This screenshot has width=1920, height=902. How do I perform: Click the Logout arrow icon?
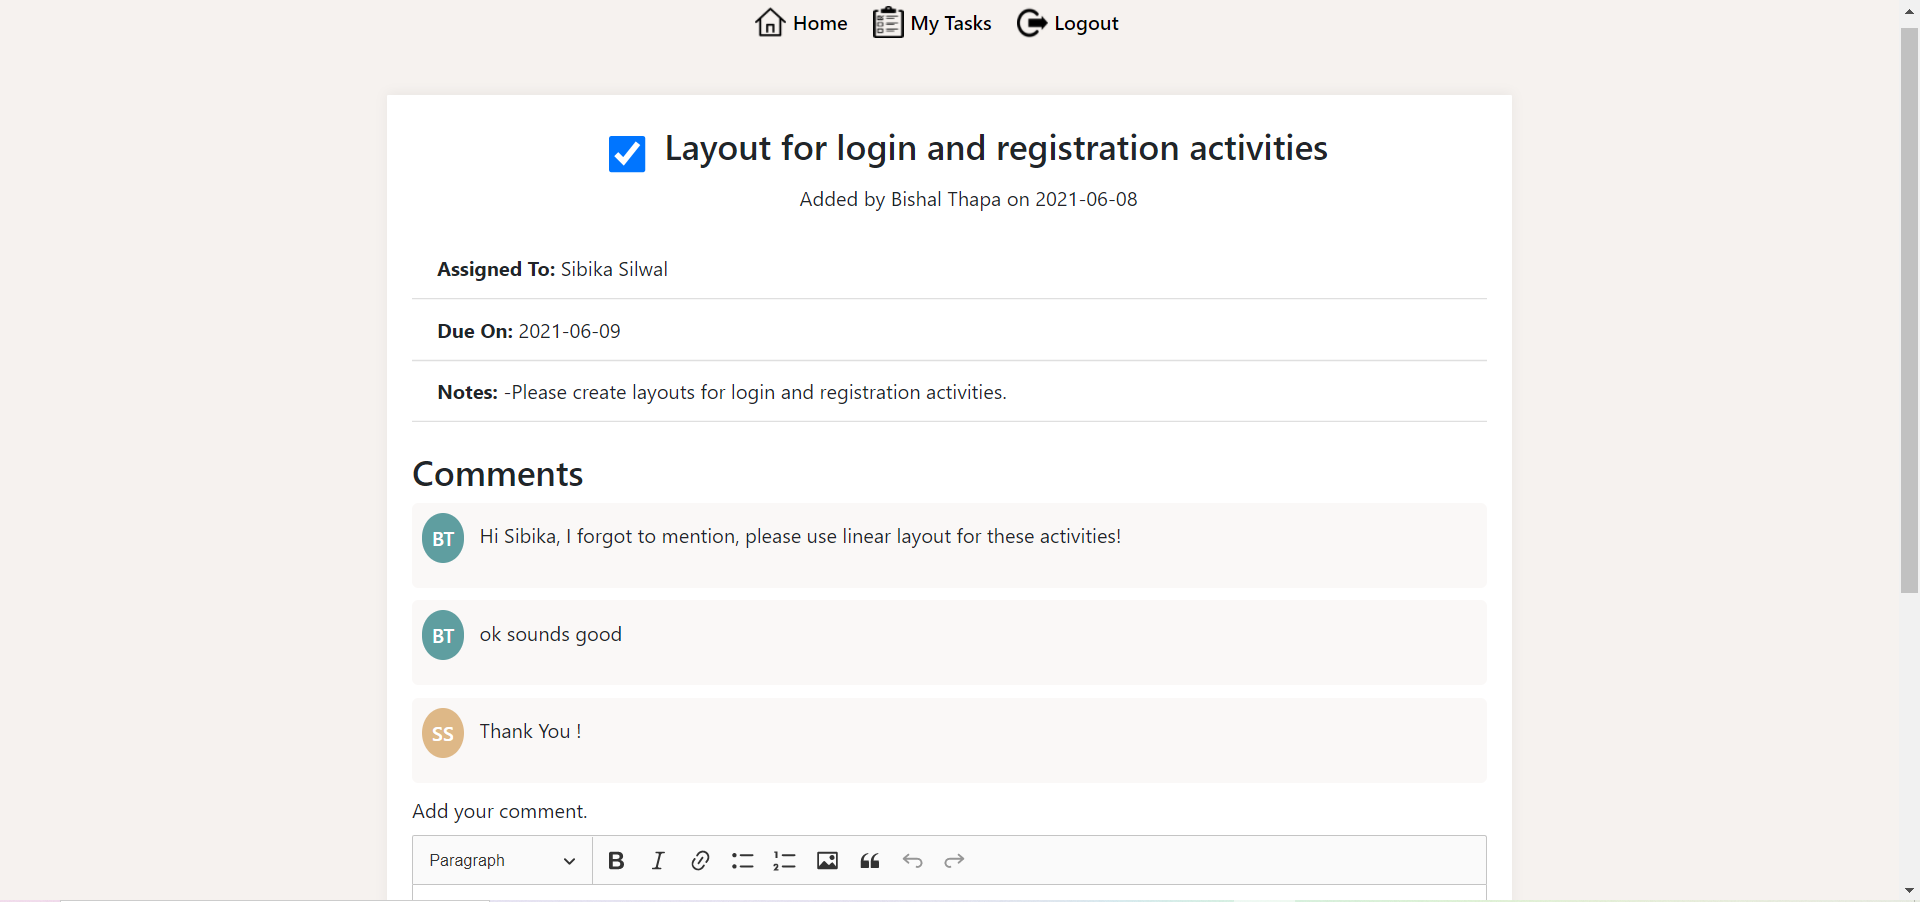point(1032,23)
